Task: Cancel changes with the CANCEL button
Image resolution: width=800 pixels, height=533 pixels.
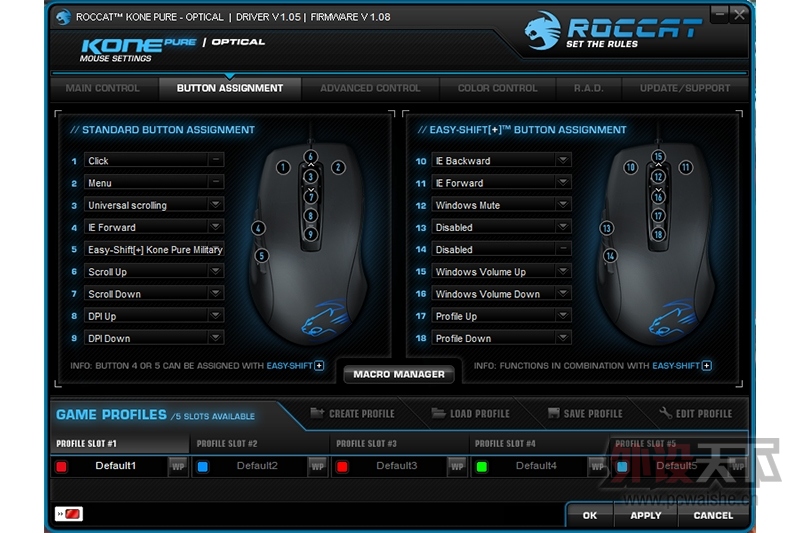Action: [x=713, y=515]
